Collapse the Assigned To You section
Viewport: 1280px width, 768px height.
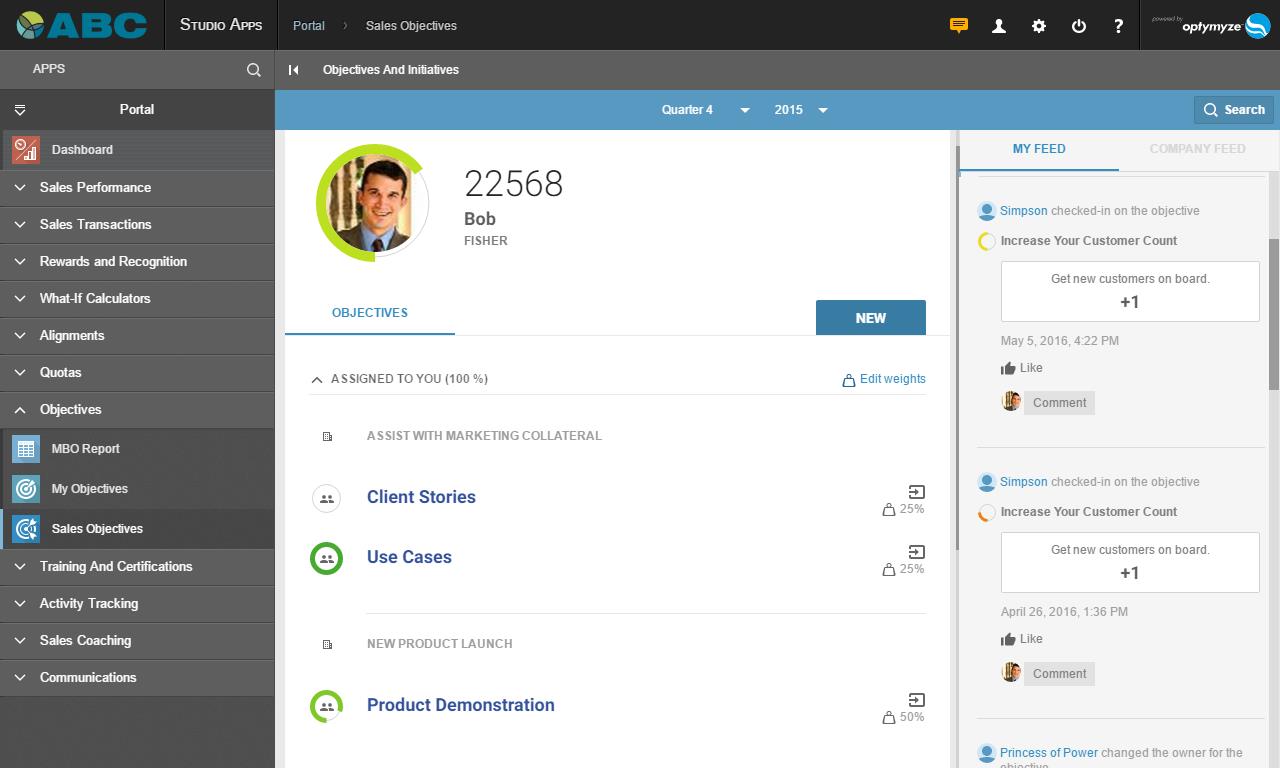click(x=317, y=380)
